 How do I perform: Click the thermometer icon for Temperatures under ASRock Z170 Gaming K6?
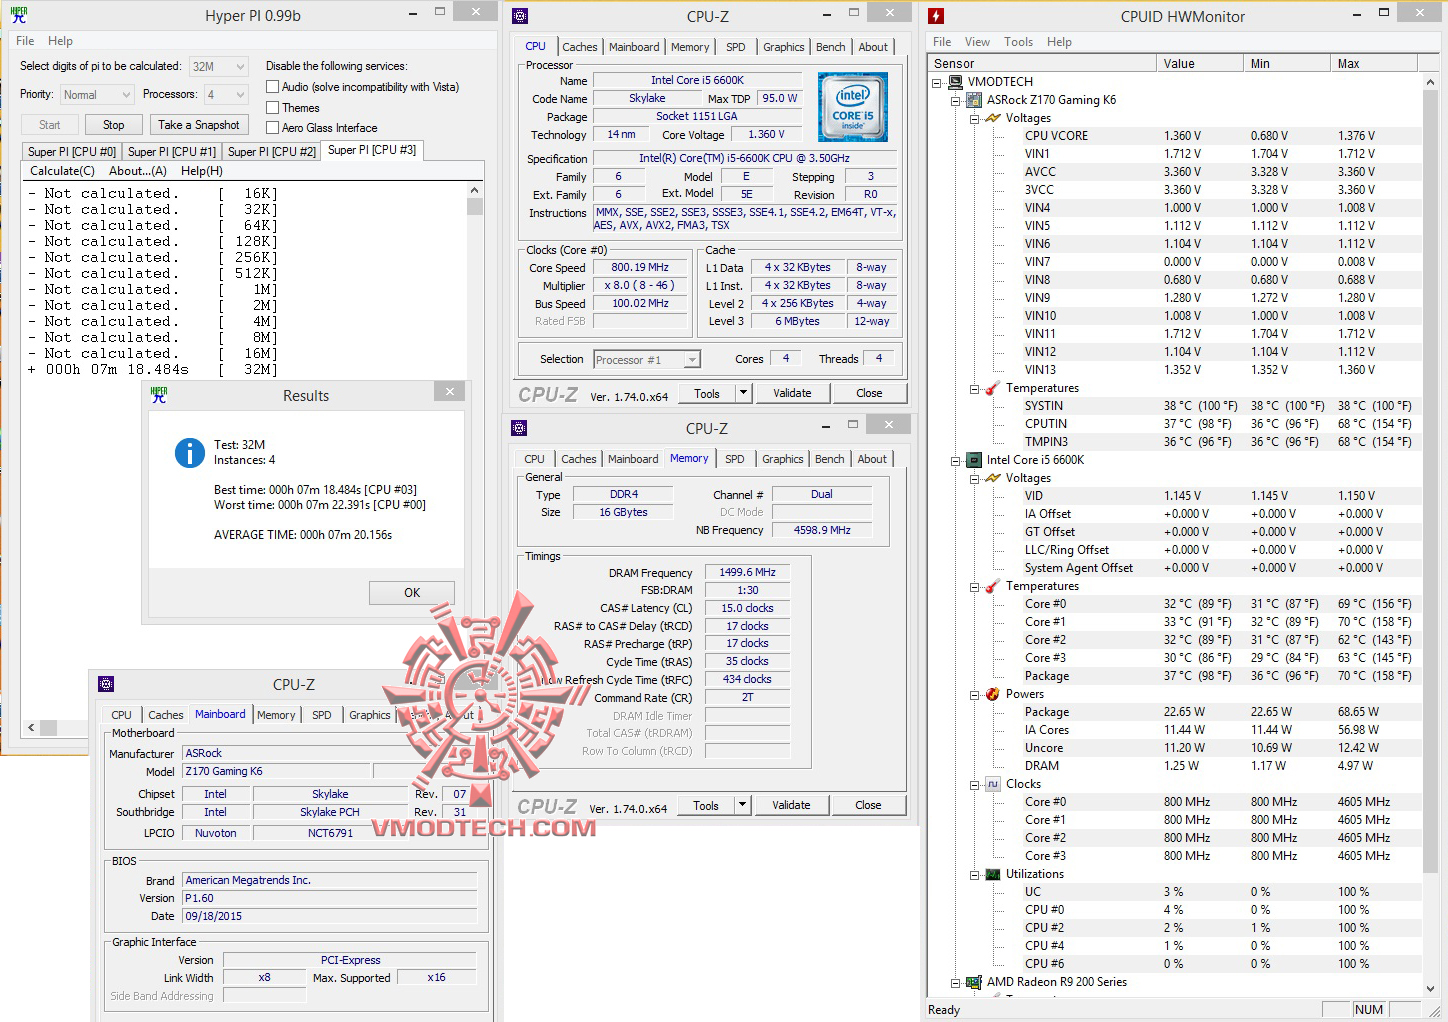click(x=993, y=388)
